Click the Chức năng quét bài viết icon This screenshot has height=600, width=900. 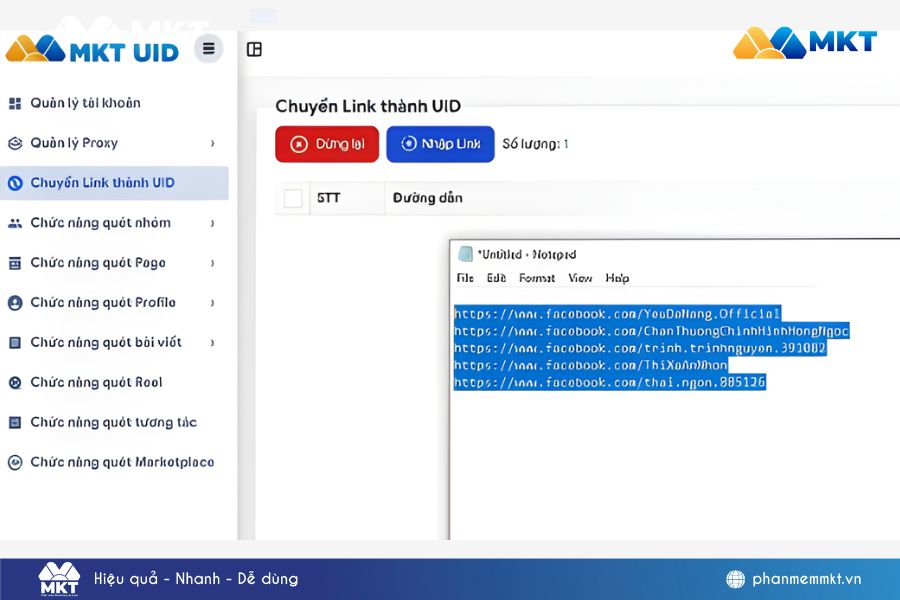tap(13, 342)
